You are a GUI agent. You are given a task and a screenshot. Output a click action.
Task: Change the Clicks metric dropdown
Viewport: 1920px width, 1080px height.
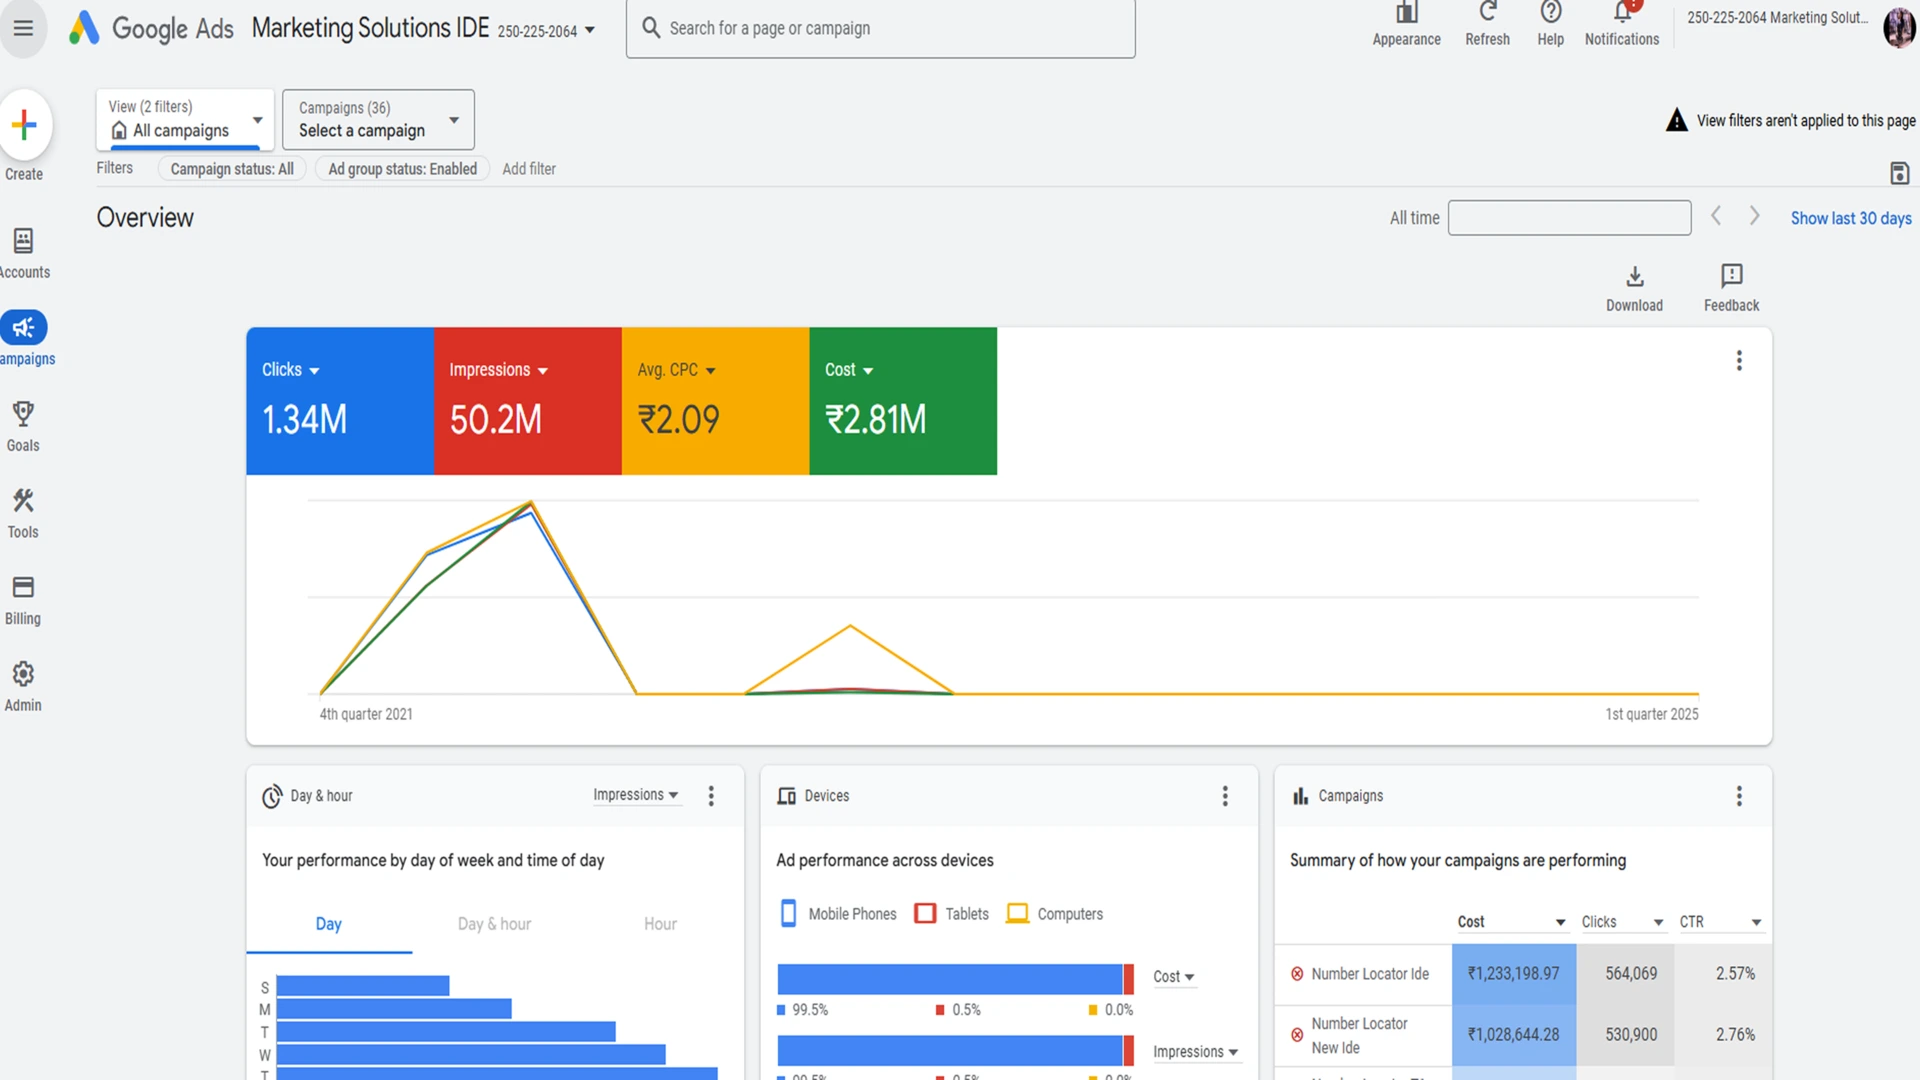pos(291,370)
